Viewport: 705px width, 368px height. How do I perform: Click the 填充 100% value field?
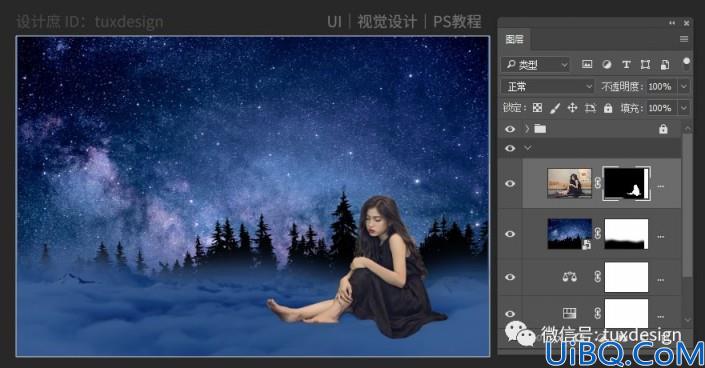tap(661, 108)
